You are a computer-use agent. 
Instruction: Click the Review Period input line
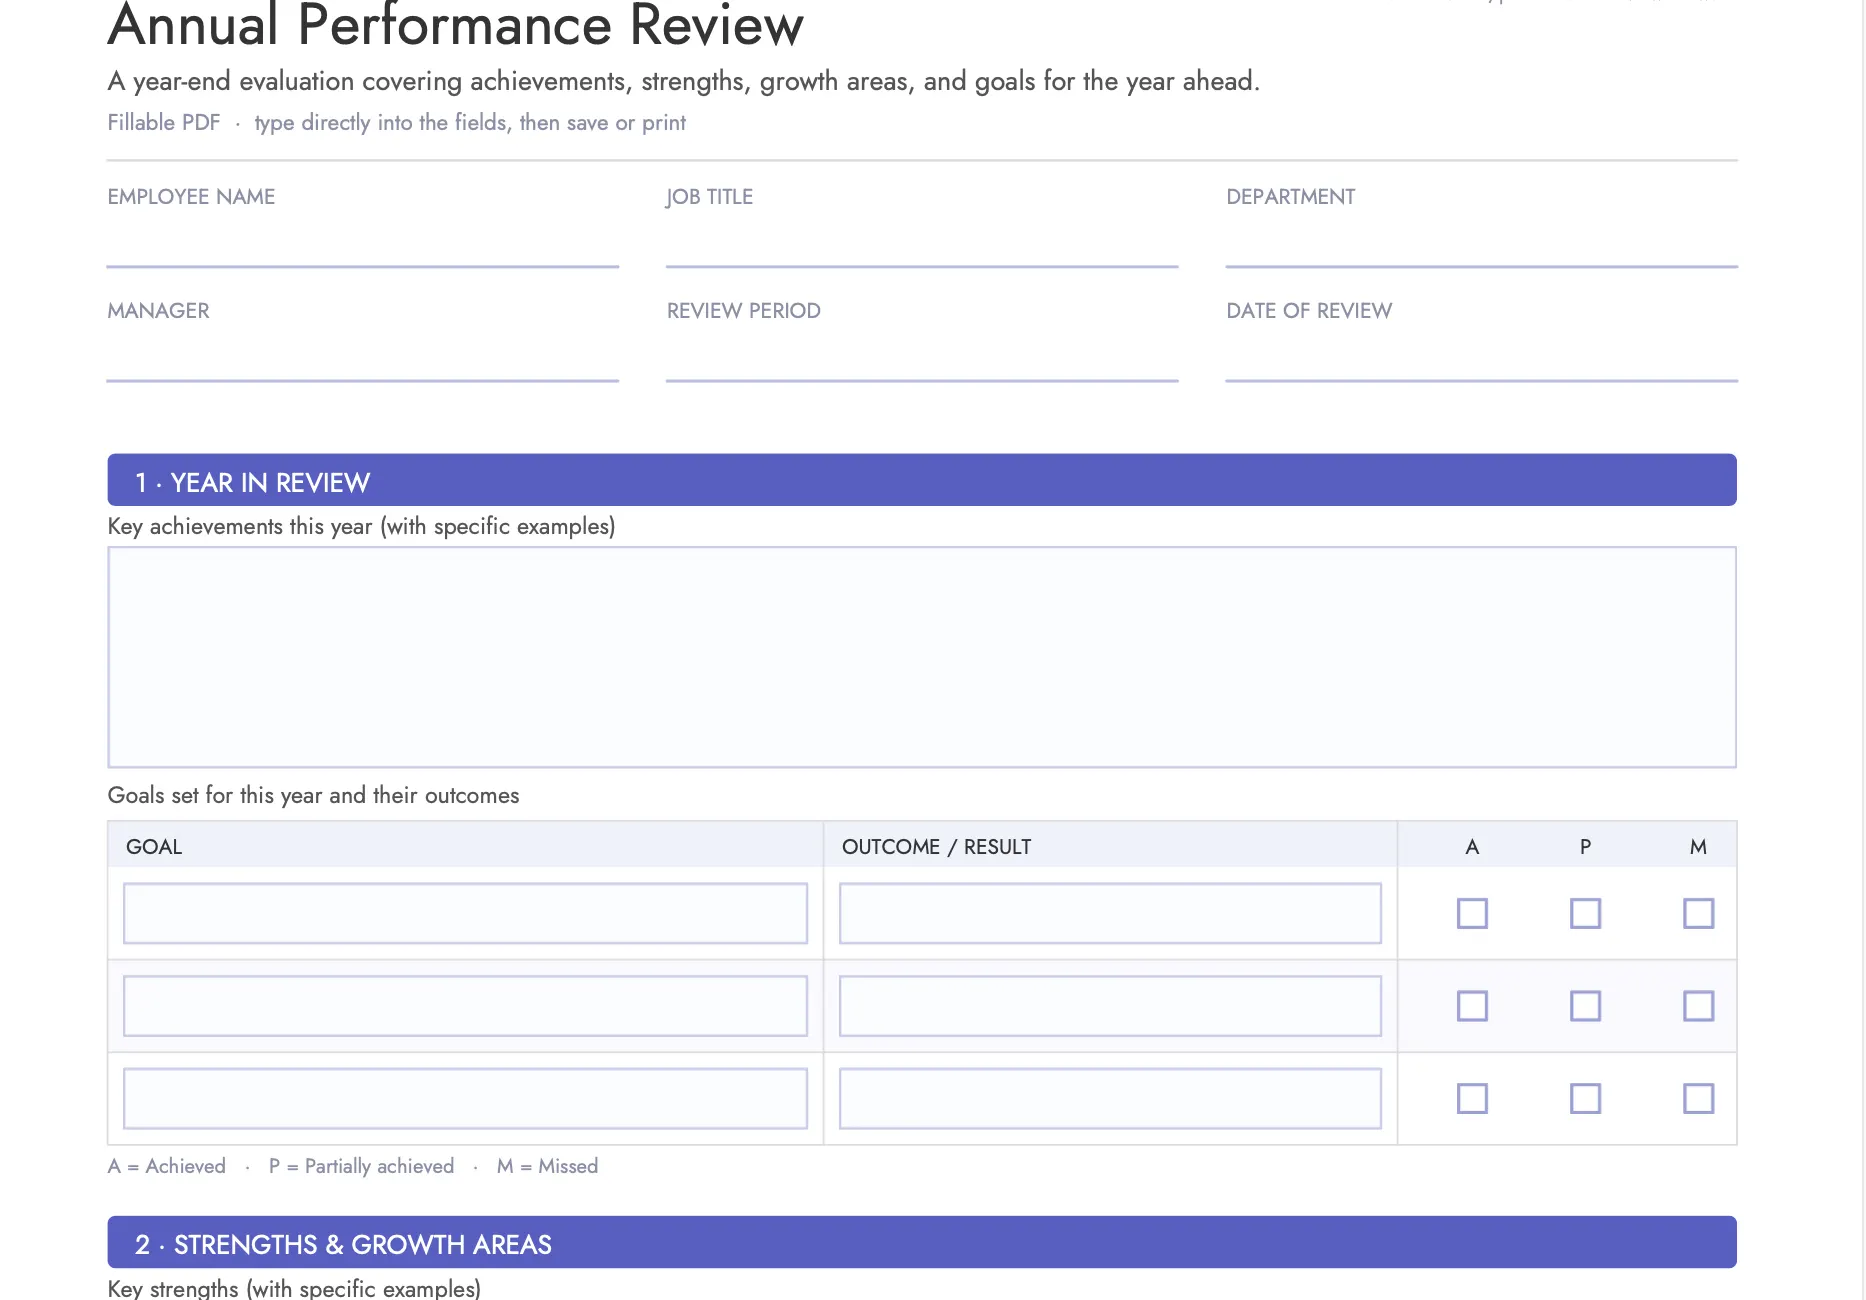coord(922,359)
